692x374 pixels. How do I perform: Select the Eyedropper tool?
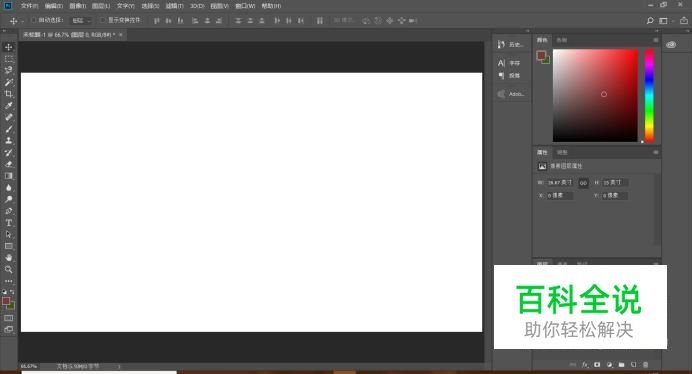8,106
